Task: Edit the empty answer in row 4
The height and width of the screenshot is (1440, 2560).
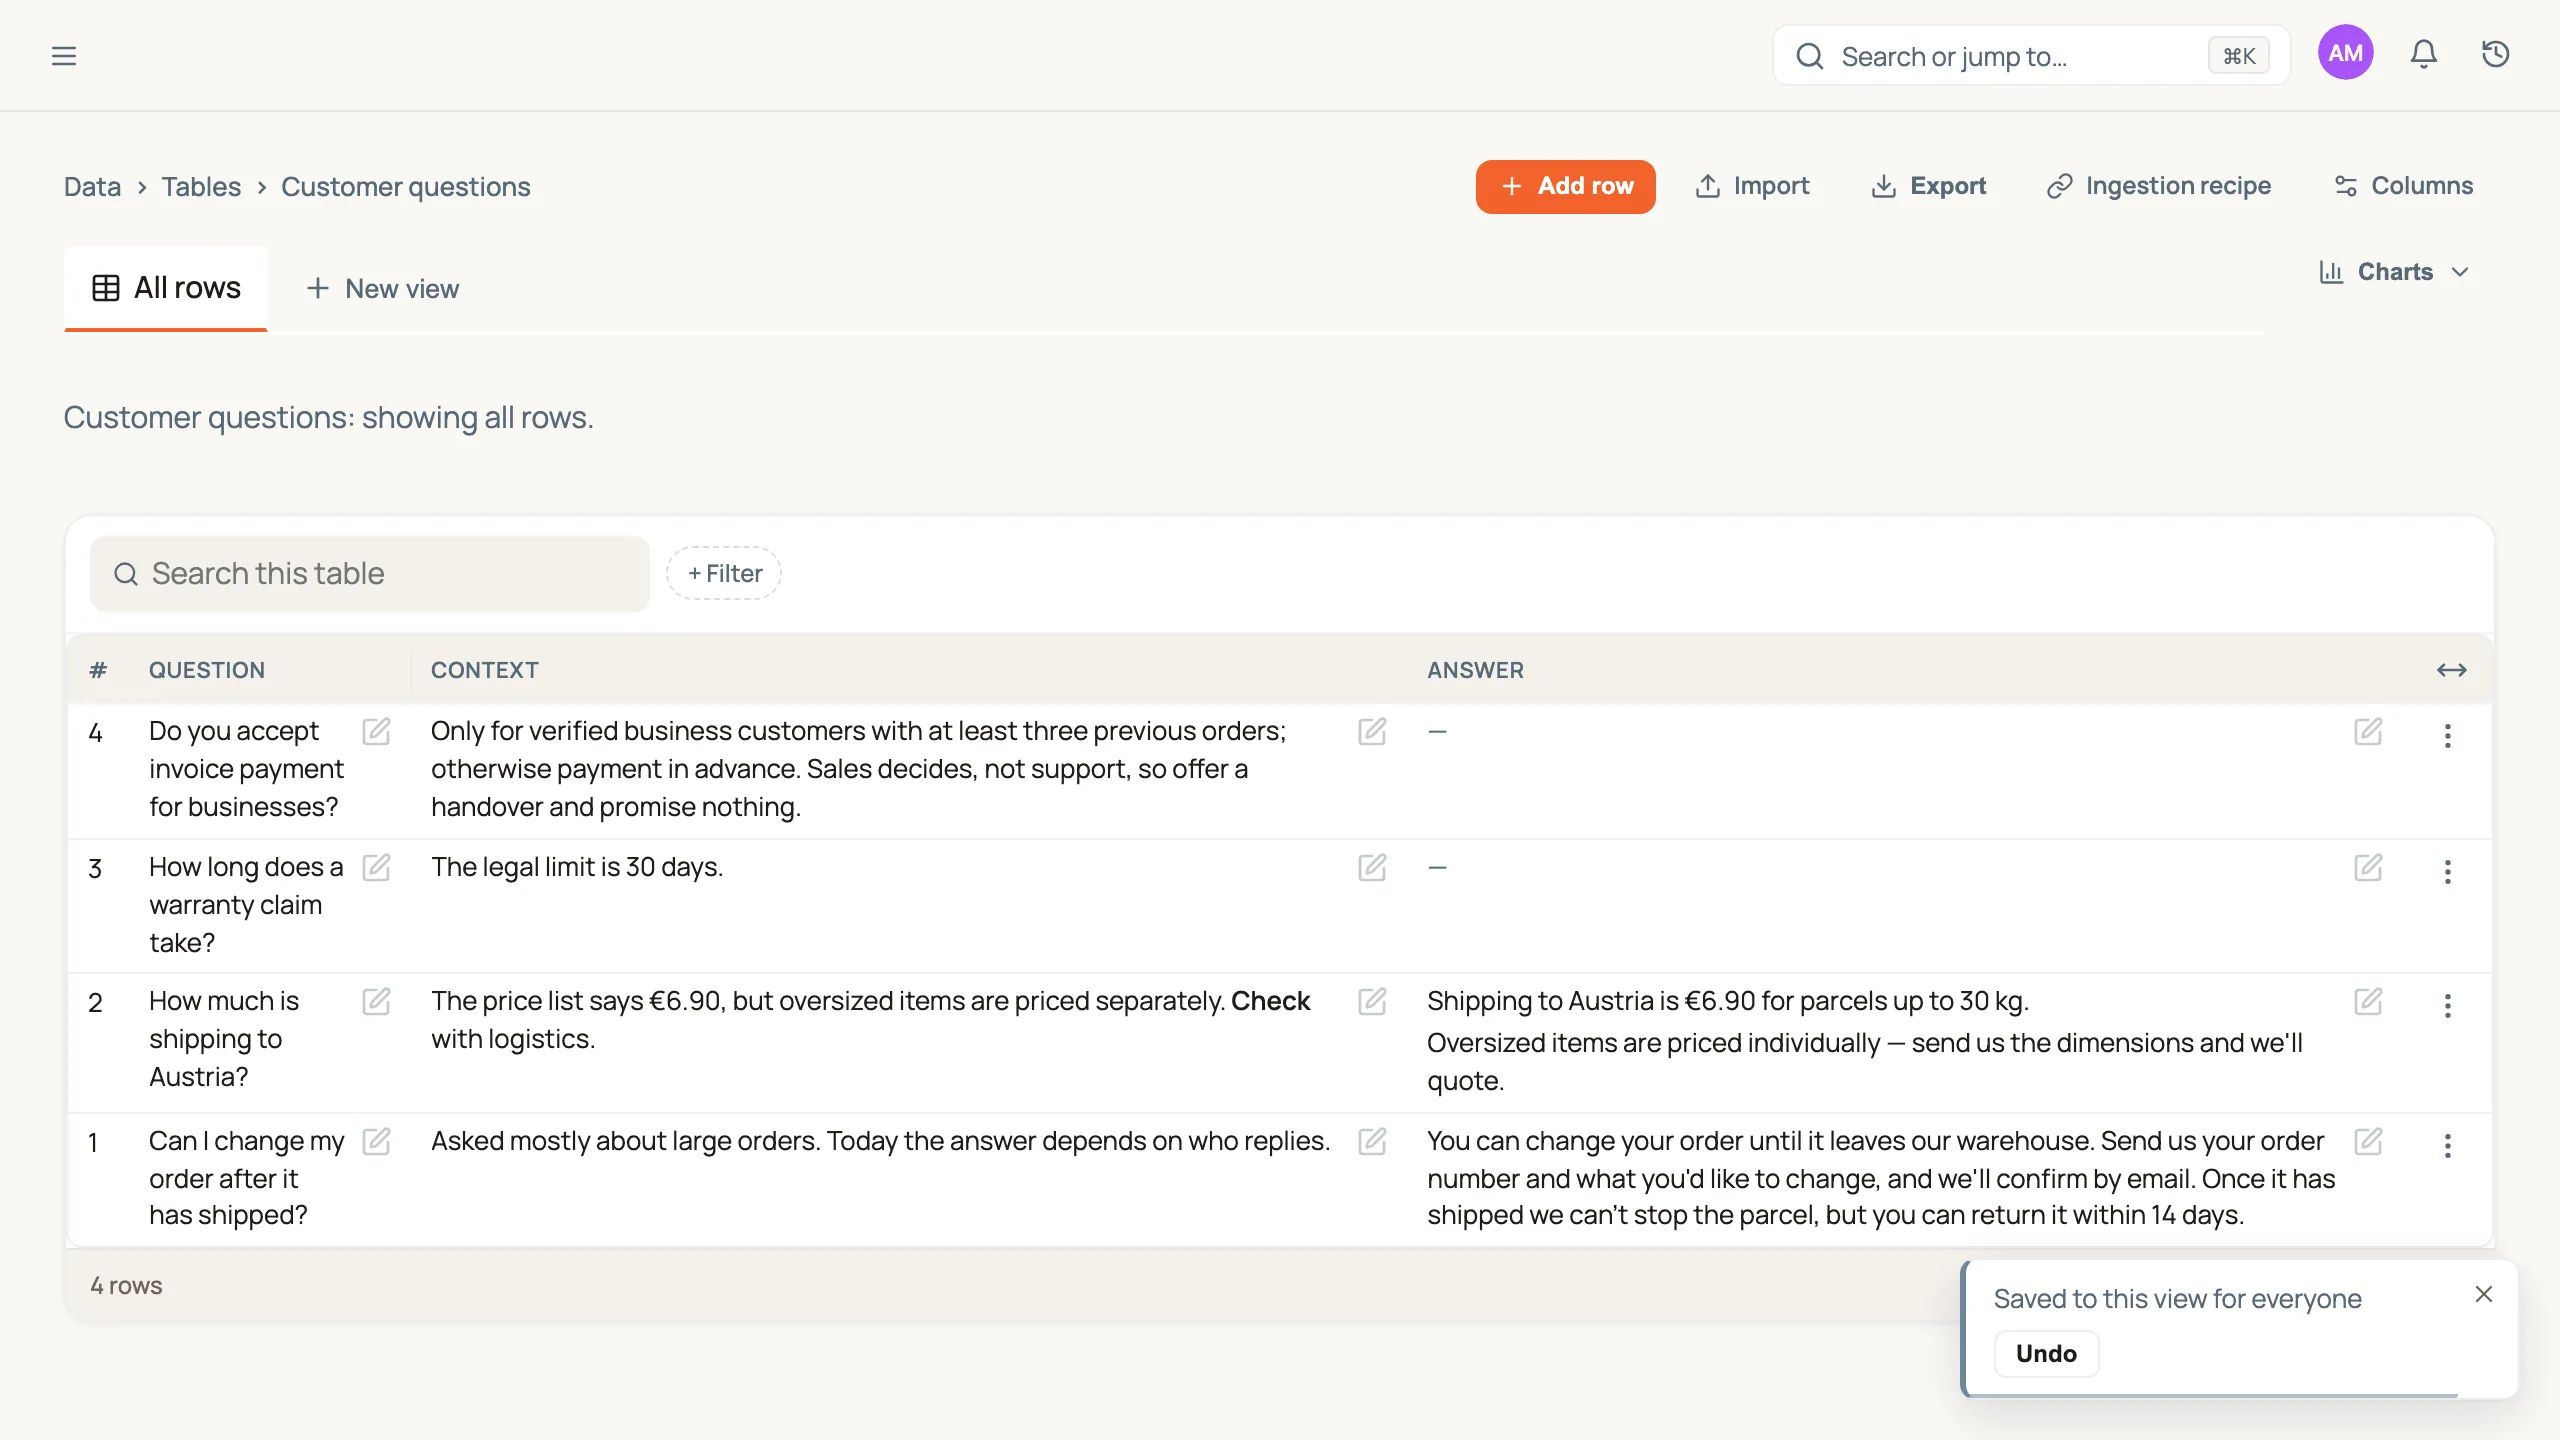Action: 2368,732
